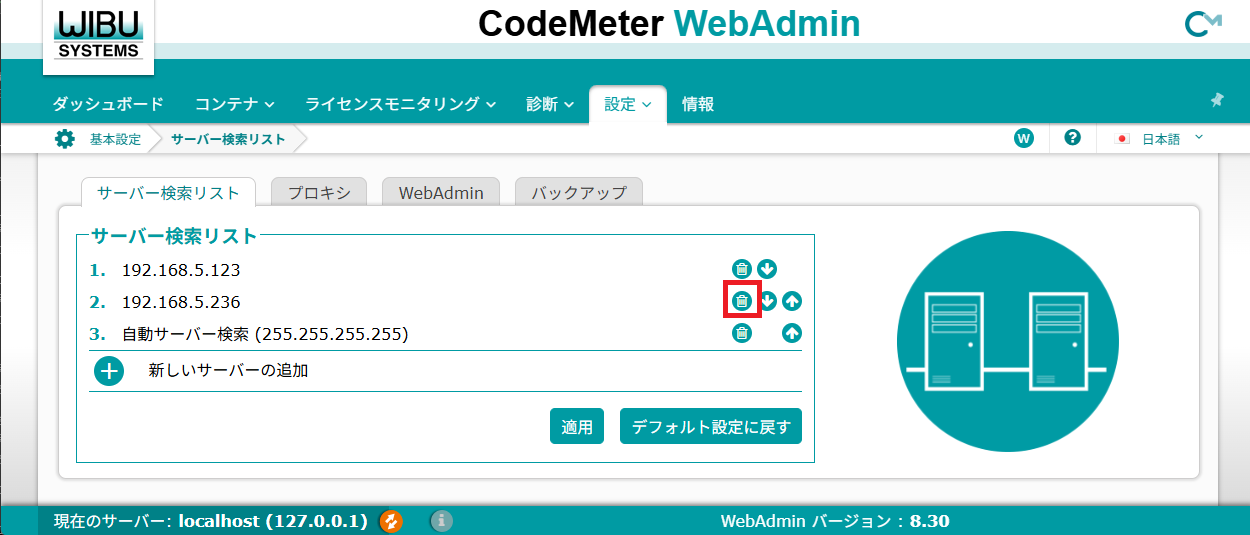Delete the 192.168.5.236 server entry
This screenshot has height=535, width=1250.
coord(741,301)
